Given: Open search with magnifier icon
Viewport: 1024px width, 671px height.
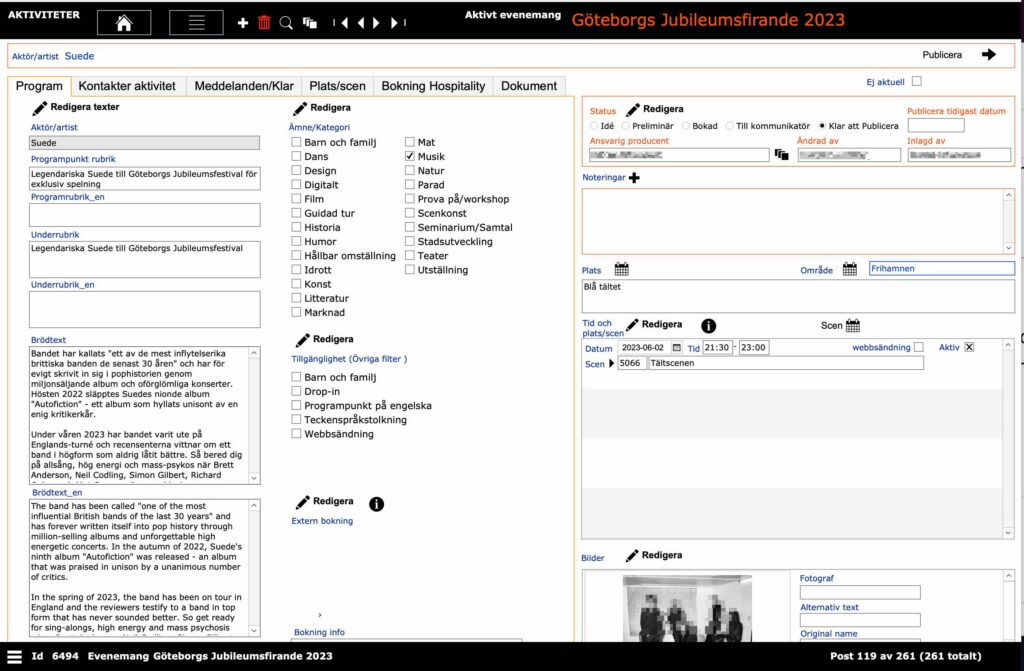Looking at the screenshot, I should [x=286, y=23].
